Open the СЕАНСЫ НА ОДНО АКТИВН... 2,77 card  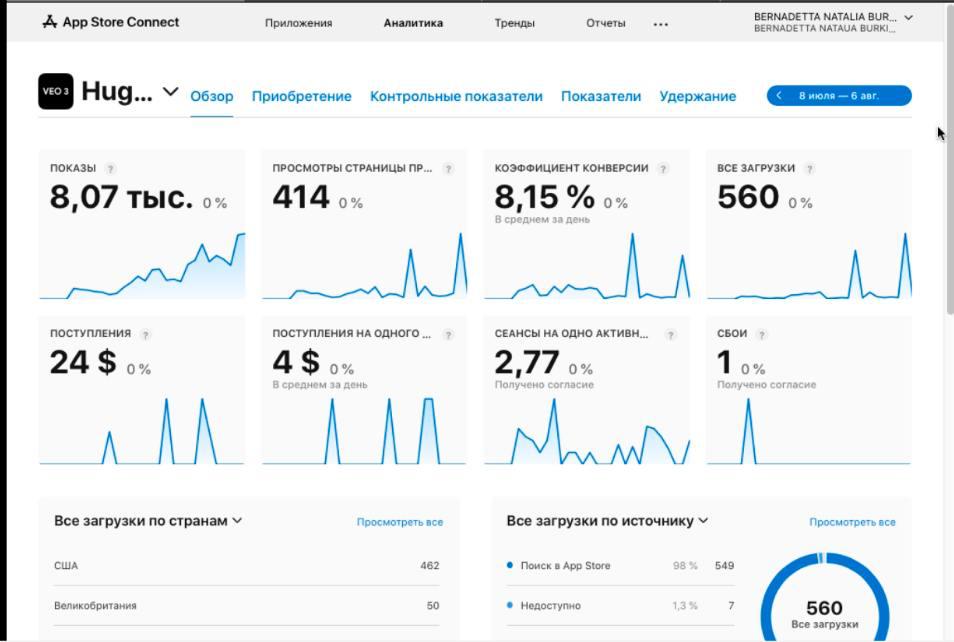click(x=587, y=390)
